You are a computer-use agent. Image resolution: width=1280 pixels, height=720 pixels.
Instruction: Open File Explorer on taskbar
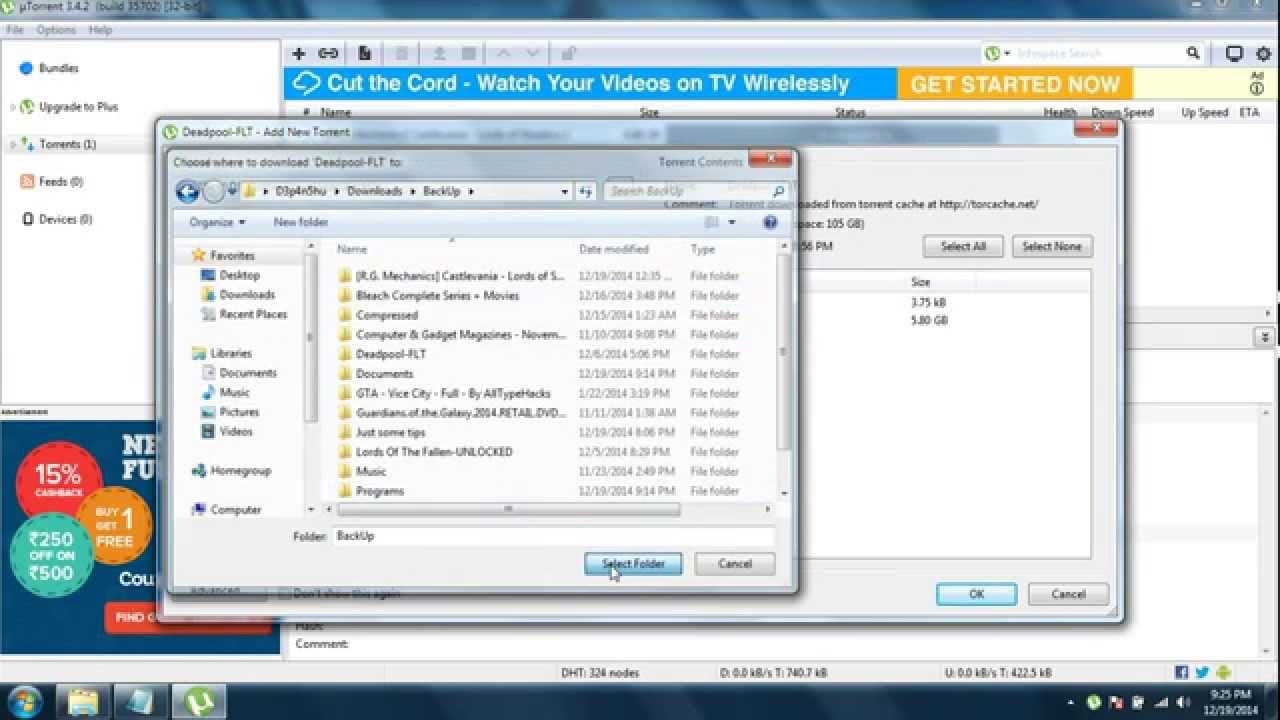[82, 700]
